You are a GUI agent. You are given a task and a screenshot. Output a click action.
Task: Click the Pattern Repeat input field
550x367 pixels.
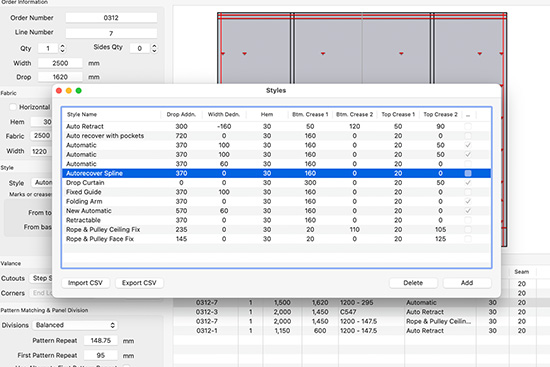101,340
